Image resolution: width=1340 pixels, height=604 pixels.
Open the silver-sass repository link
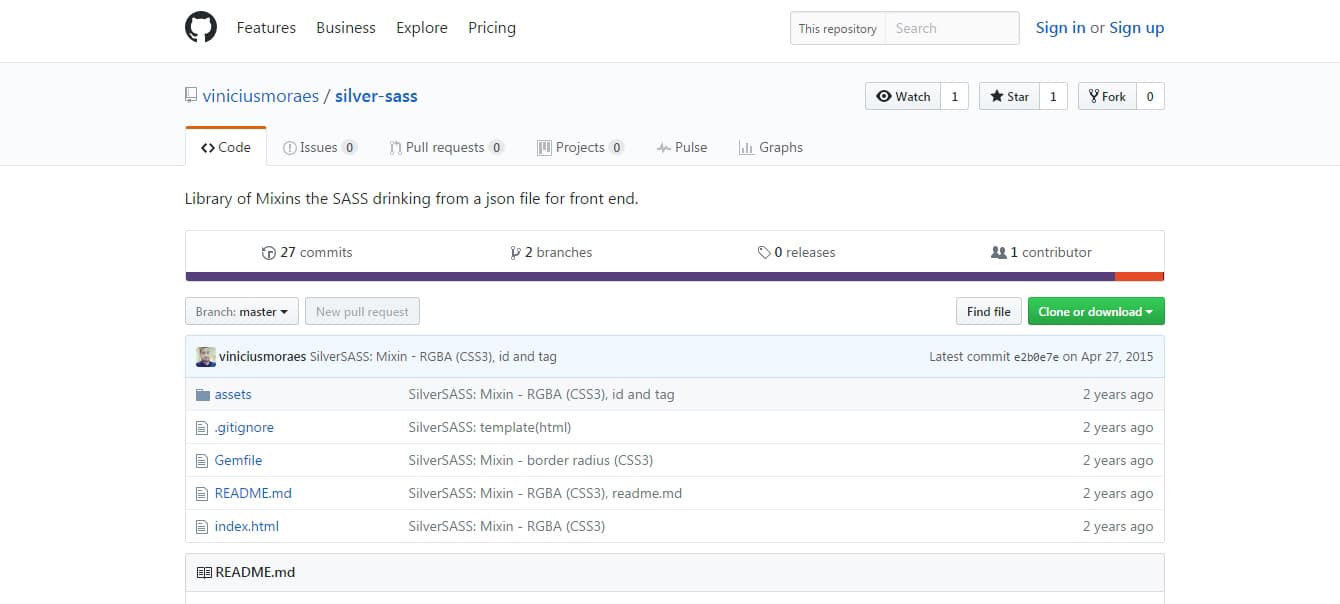pos(376,96)
